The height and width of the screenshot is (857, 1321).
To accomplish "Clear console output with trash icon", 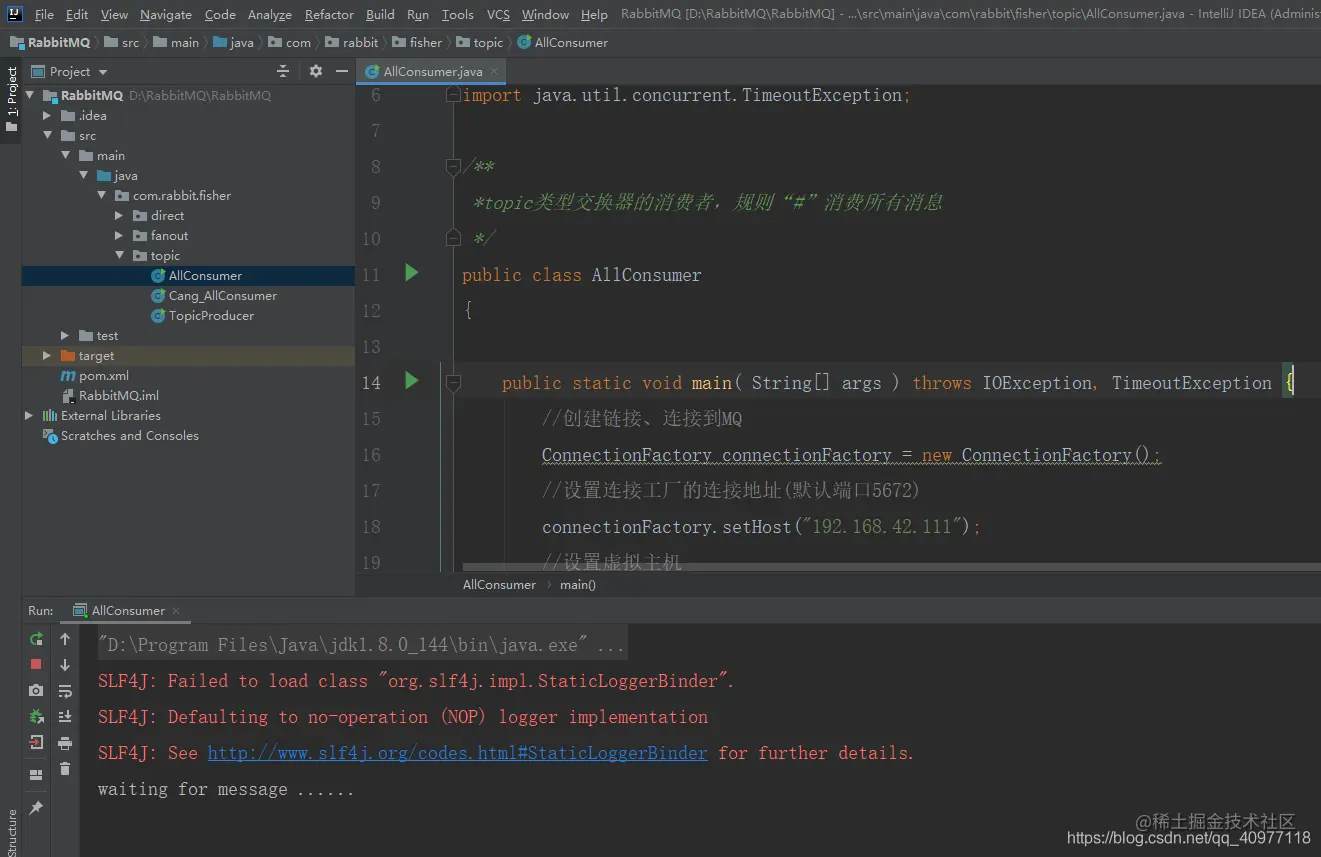I will [x=65, y=768].
